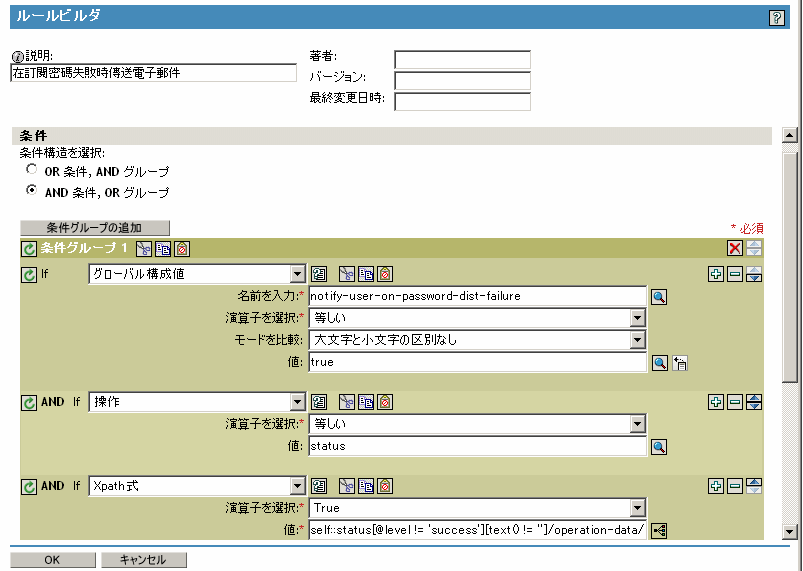The height and width of the screenshot is (571, 803).
Task: Select the AND 条件, OR グループ radio button
Action: pos(32,190)
